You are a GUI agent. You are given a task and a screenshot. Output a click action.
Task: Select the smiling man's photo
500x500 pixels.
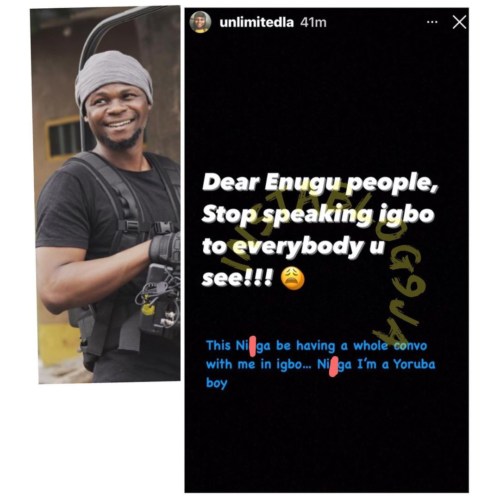coord(106,195)
